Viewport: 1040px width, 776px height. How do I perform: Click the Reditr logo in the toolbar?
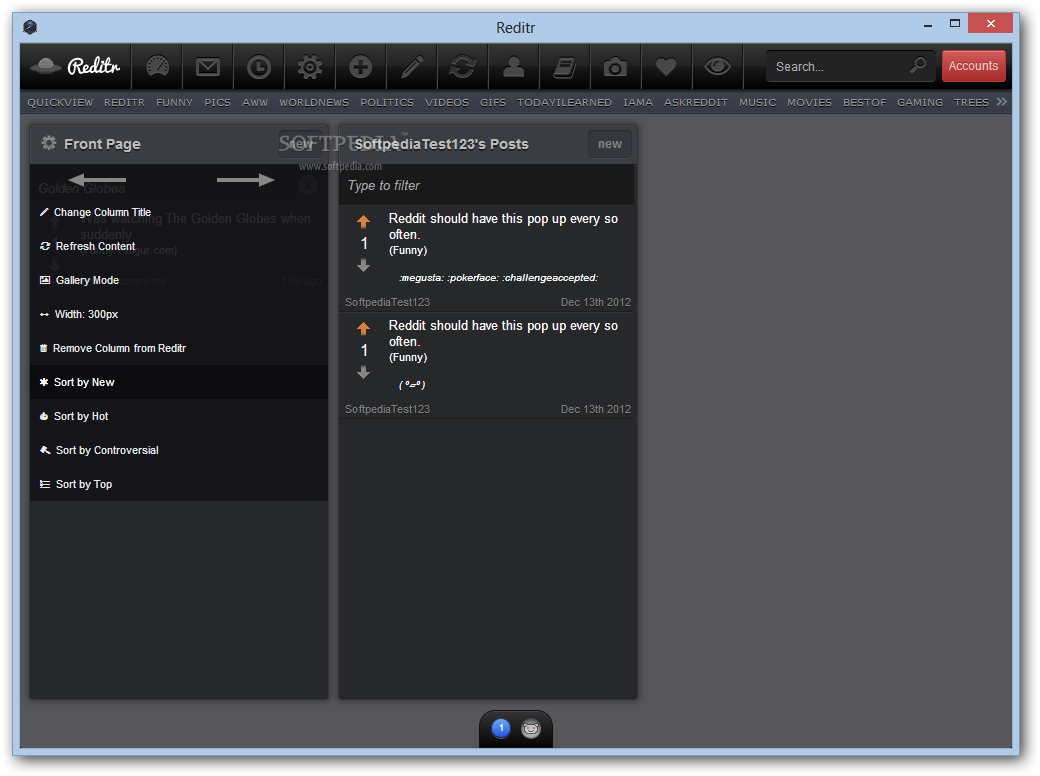click(x=76, y=66)
